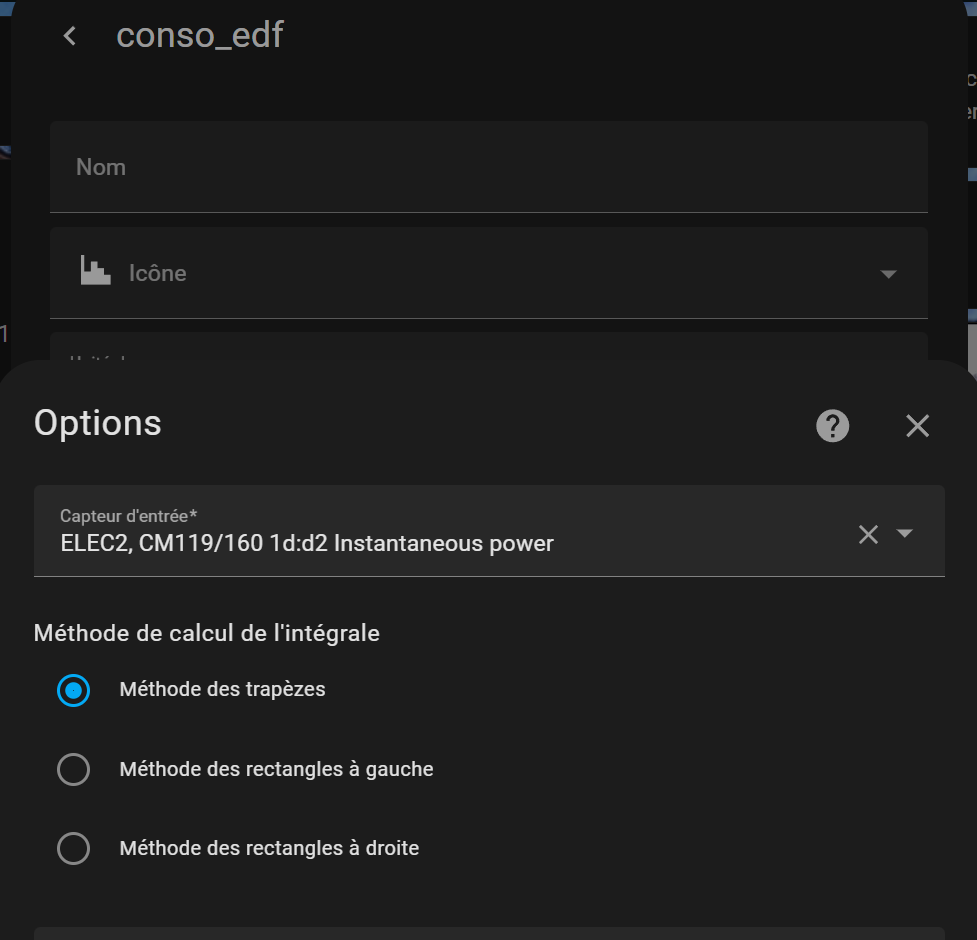Click the Icône picker field label

point(158,273)
